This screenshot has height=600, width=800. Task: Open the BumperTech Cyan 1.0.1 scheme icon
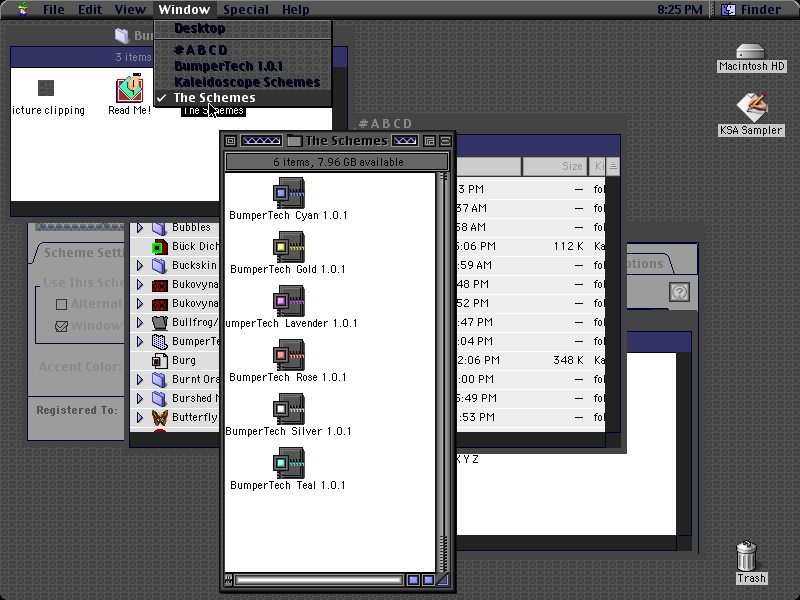(289, 193)
